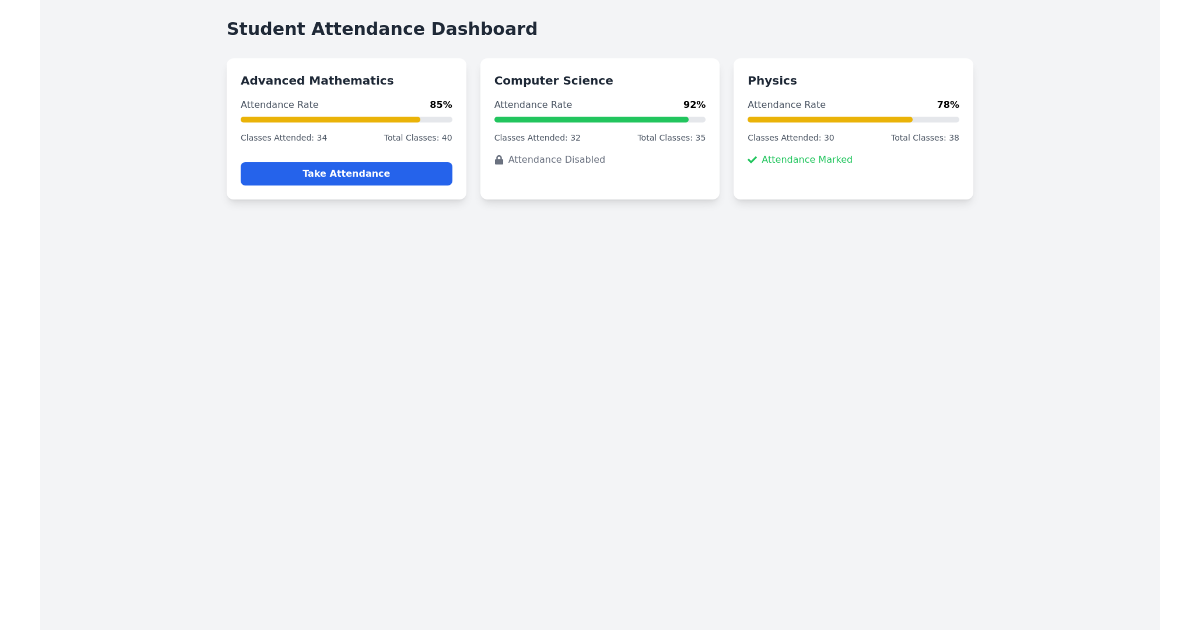This screenshot has width=1200, height=630.
Task: Click the 92% attendance rate label
Action: 695,104
